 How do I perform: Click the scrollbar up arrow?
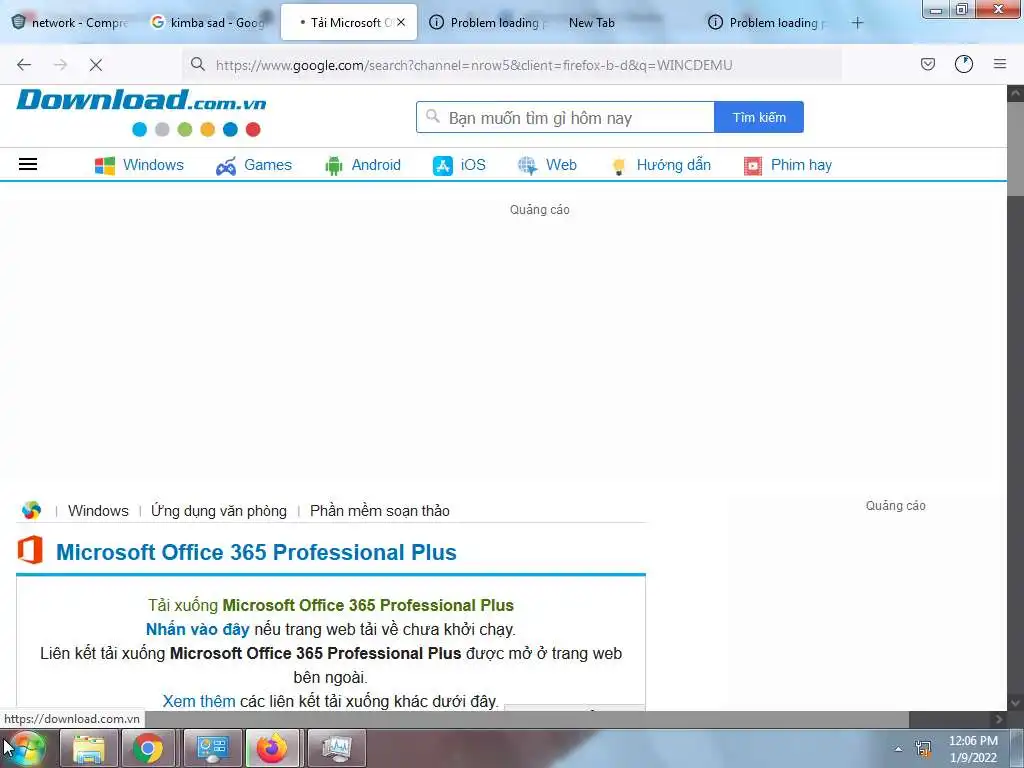click(x=1015, y=93)
